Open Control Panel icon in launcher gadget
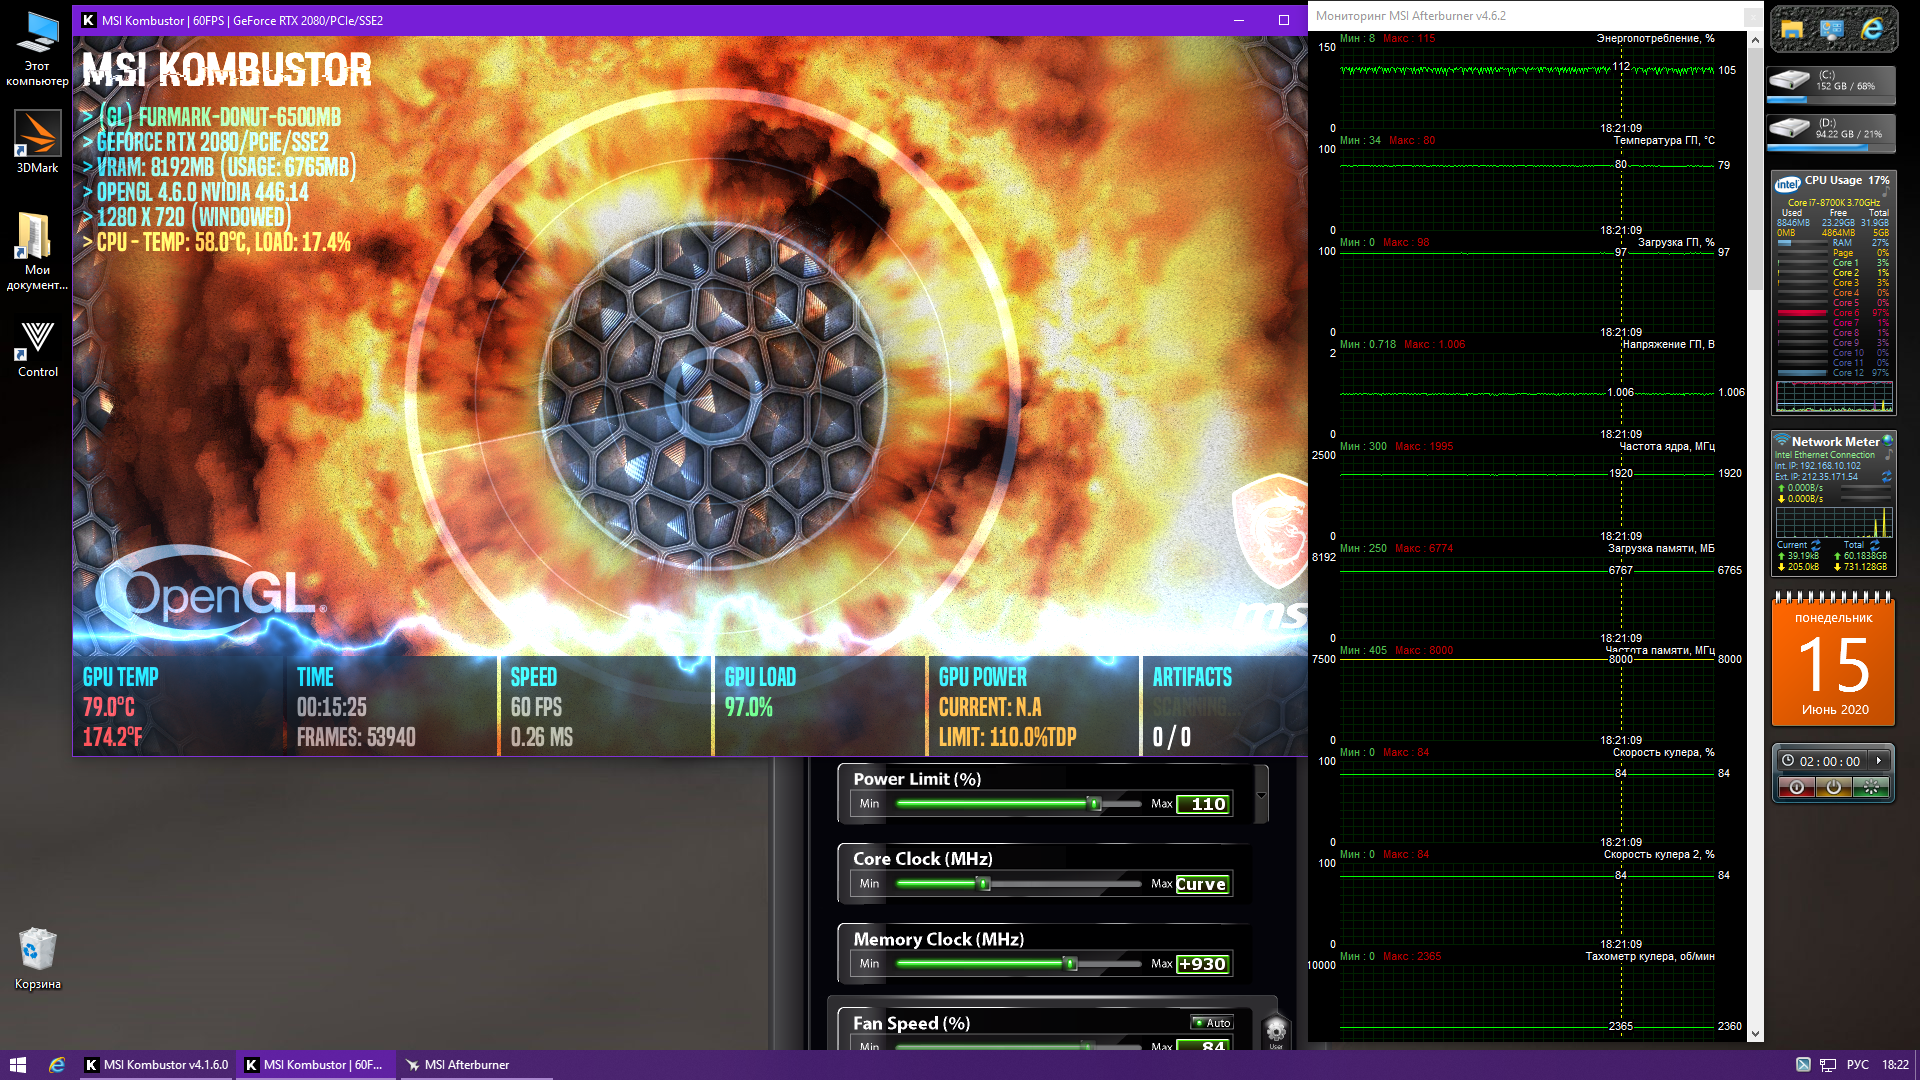This screenshot has height=1080, width=1920. click(x=1832, y=29)
